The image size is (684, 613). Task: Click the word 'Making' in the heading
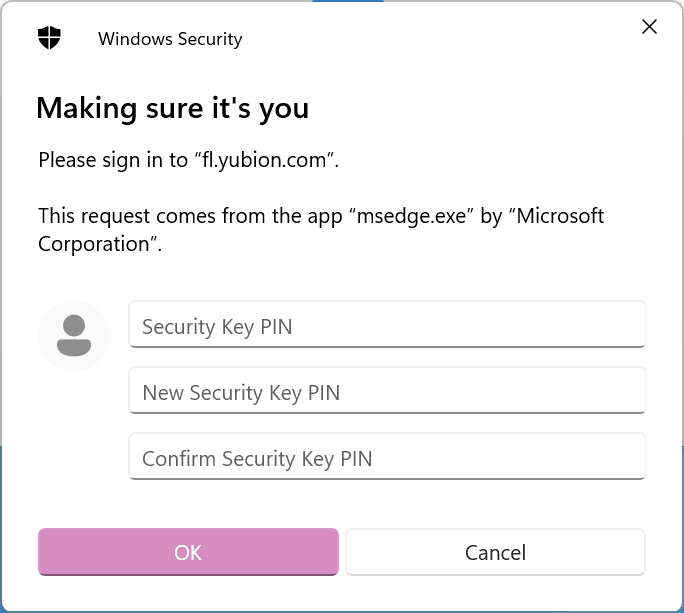[x=86, y=109]
